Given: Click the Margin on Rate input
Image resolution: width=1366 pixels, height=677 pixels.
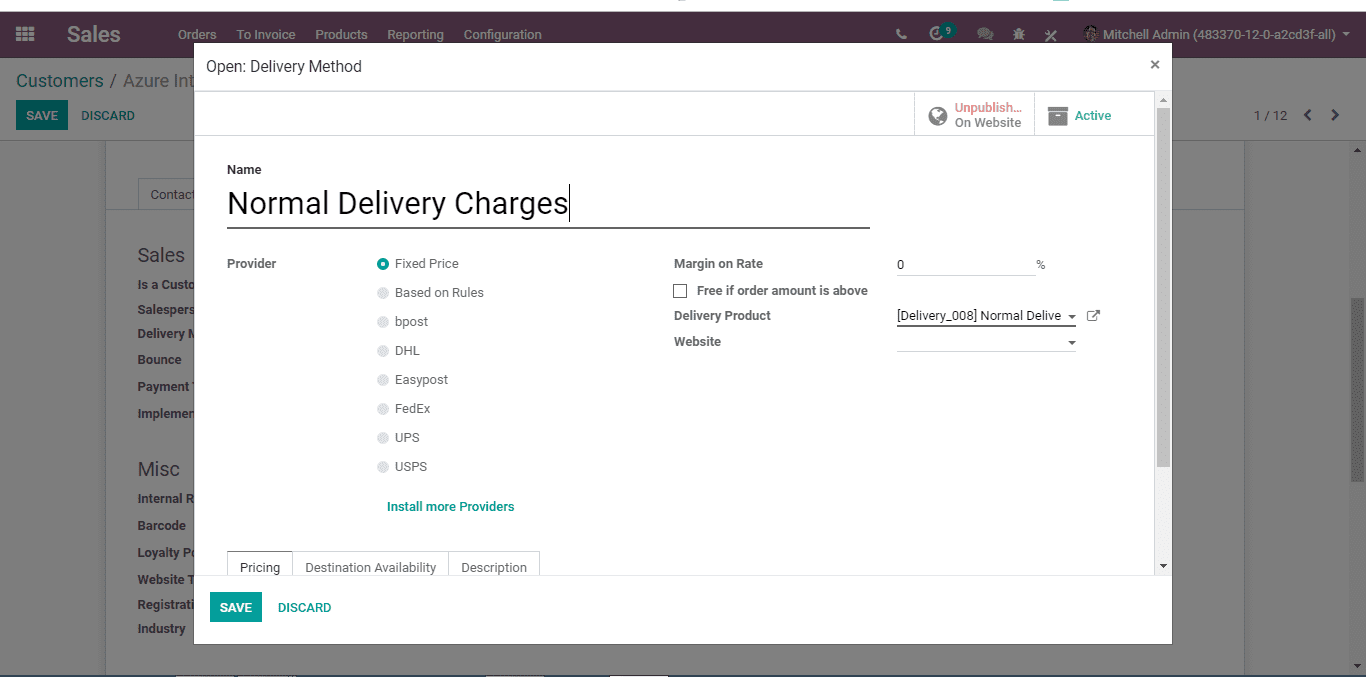Looking at the screenshot, I should 965,265.
